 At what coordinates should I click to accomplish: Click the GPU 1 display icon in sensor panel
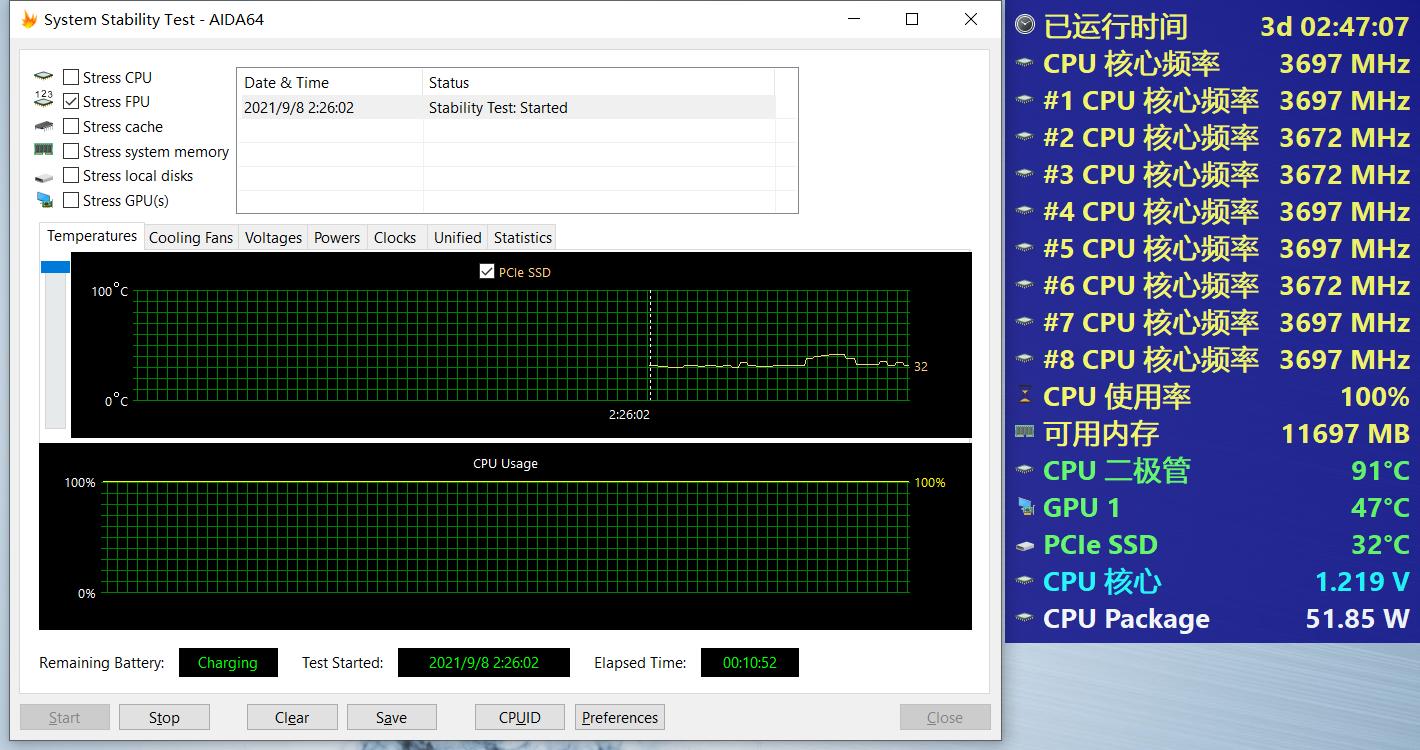1025,507
